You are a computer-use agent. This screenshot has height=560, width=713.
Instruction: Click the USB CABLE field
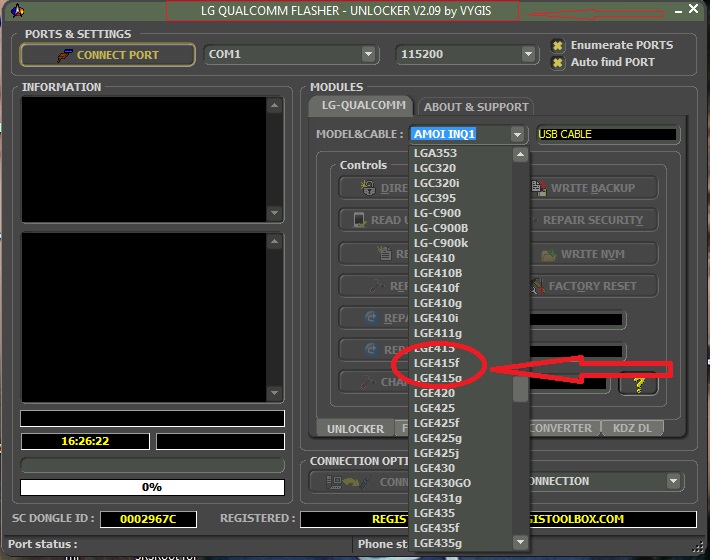point(607,135)
